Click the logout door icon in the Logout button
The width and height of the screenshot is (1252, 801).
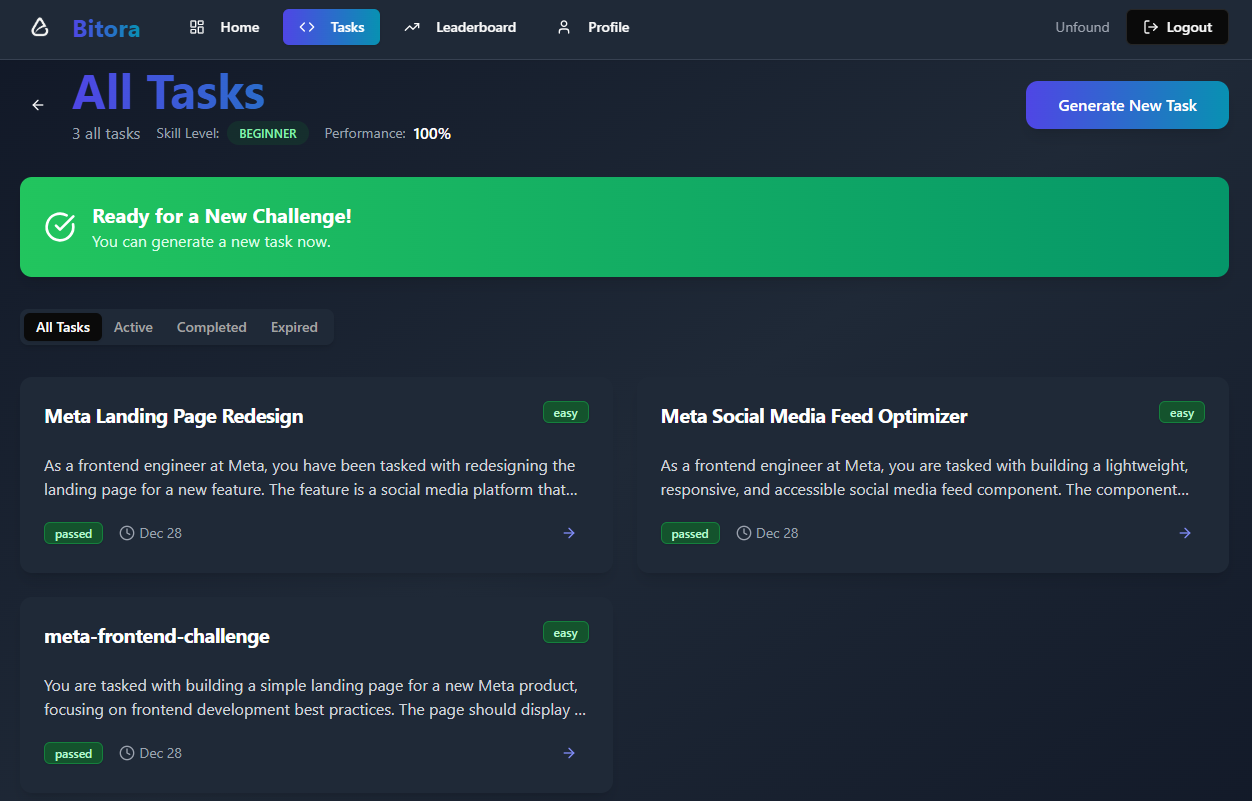[1150, 27]
